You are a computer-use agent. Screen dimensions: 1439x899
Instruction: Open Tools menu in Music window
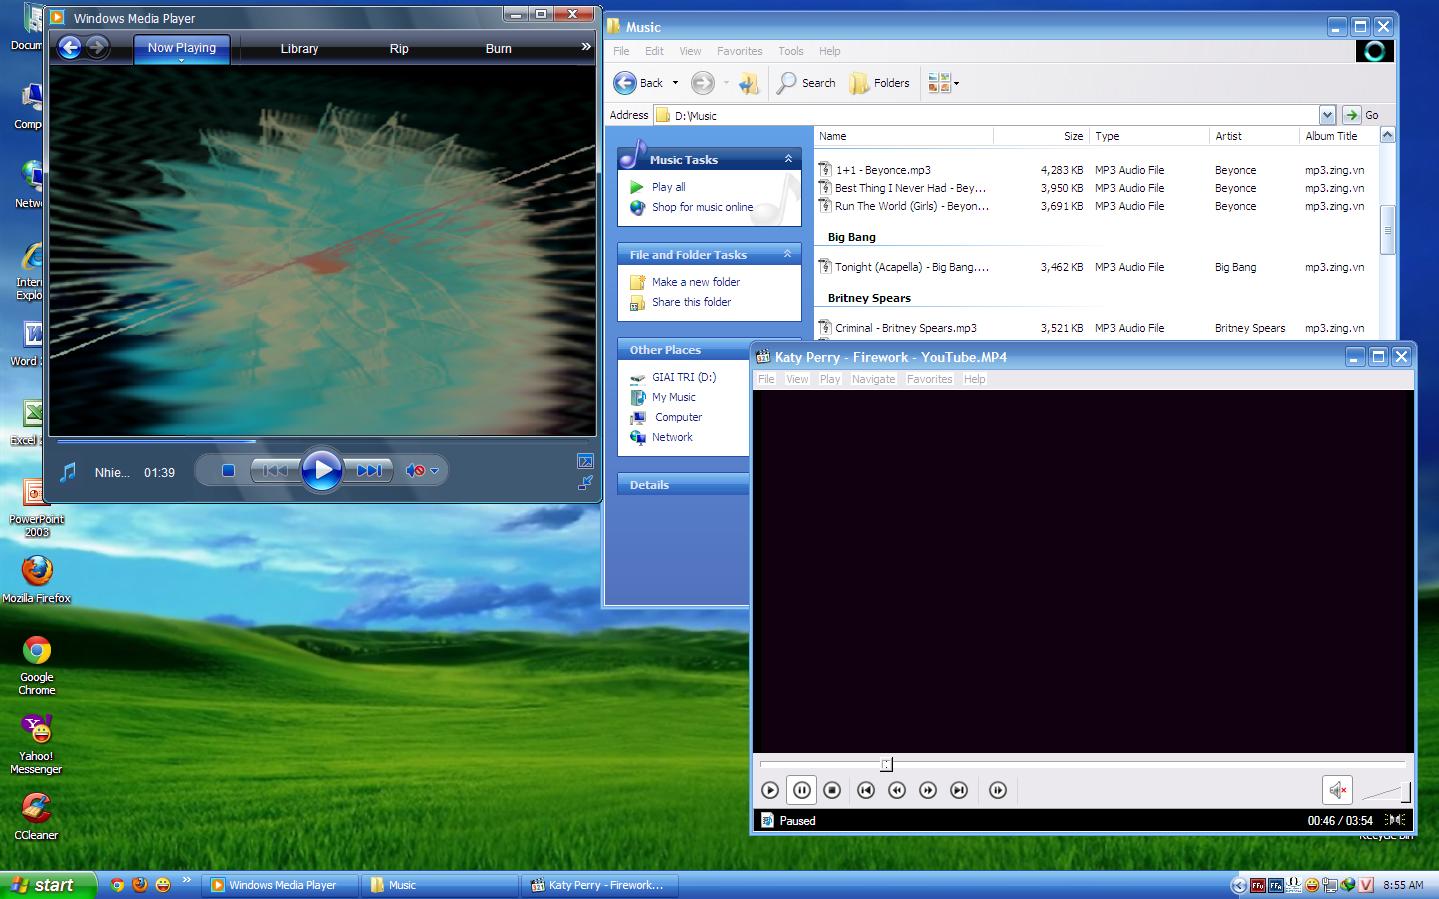coord(791,51)
